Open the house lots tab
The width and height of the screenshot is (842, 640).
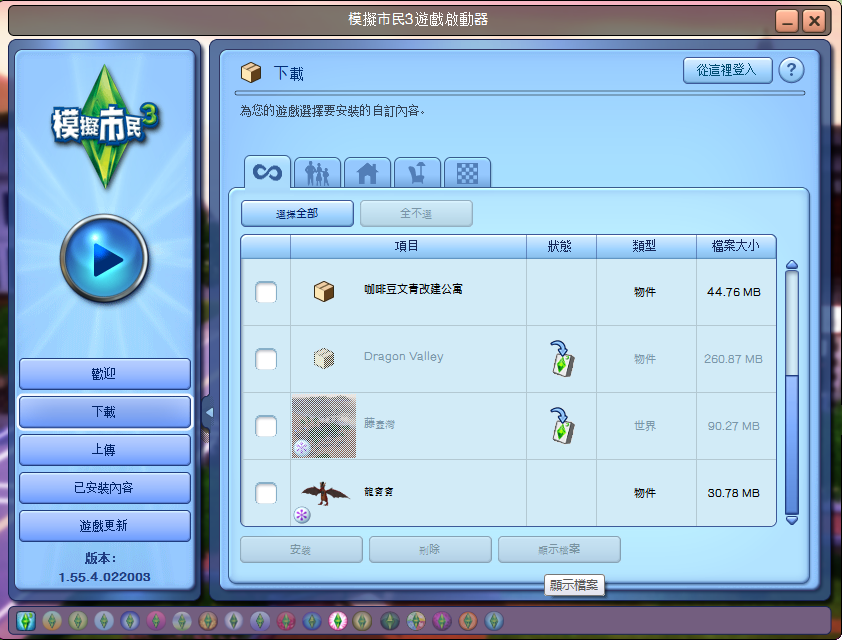(x=367, y=173)
